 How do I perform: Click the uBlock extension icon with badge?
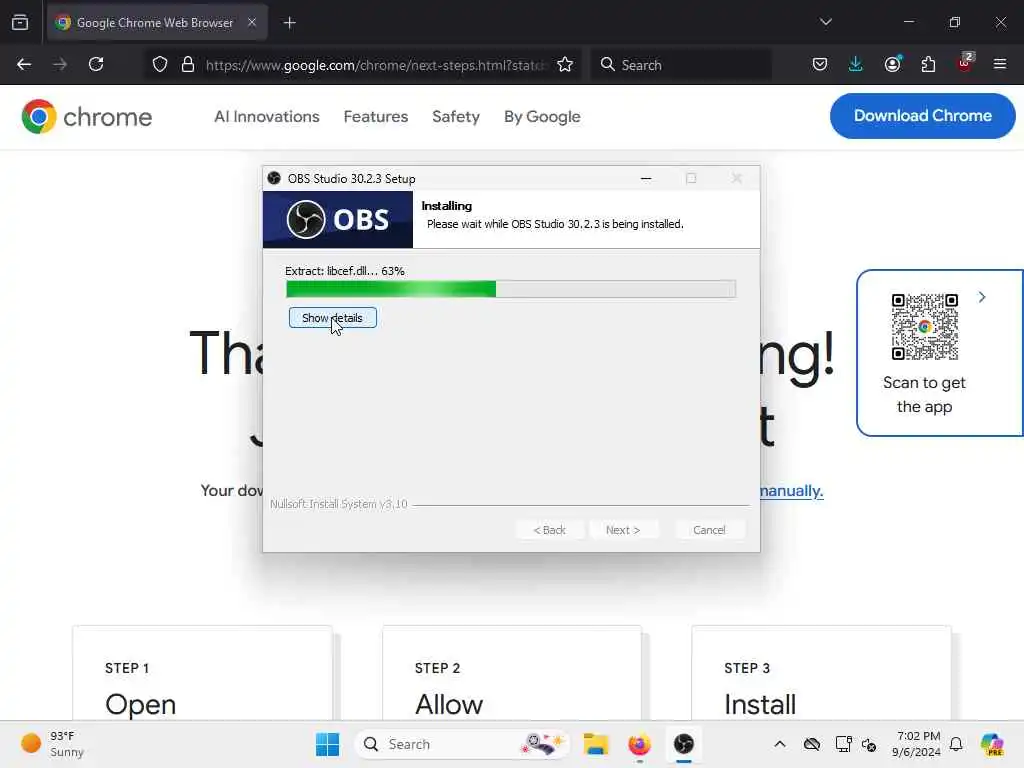click(x=965, y=63)
